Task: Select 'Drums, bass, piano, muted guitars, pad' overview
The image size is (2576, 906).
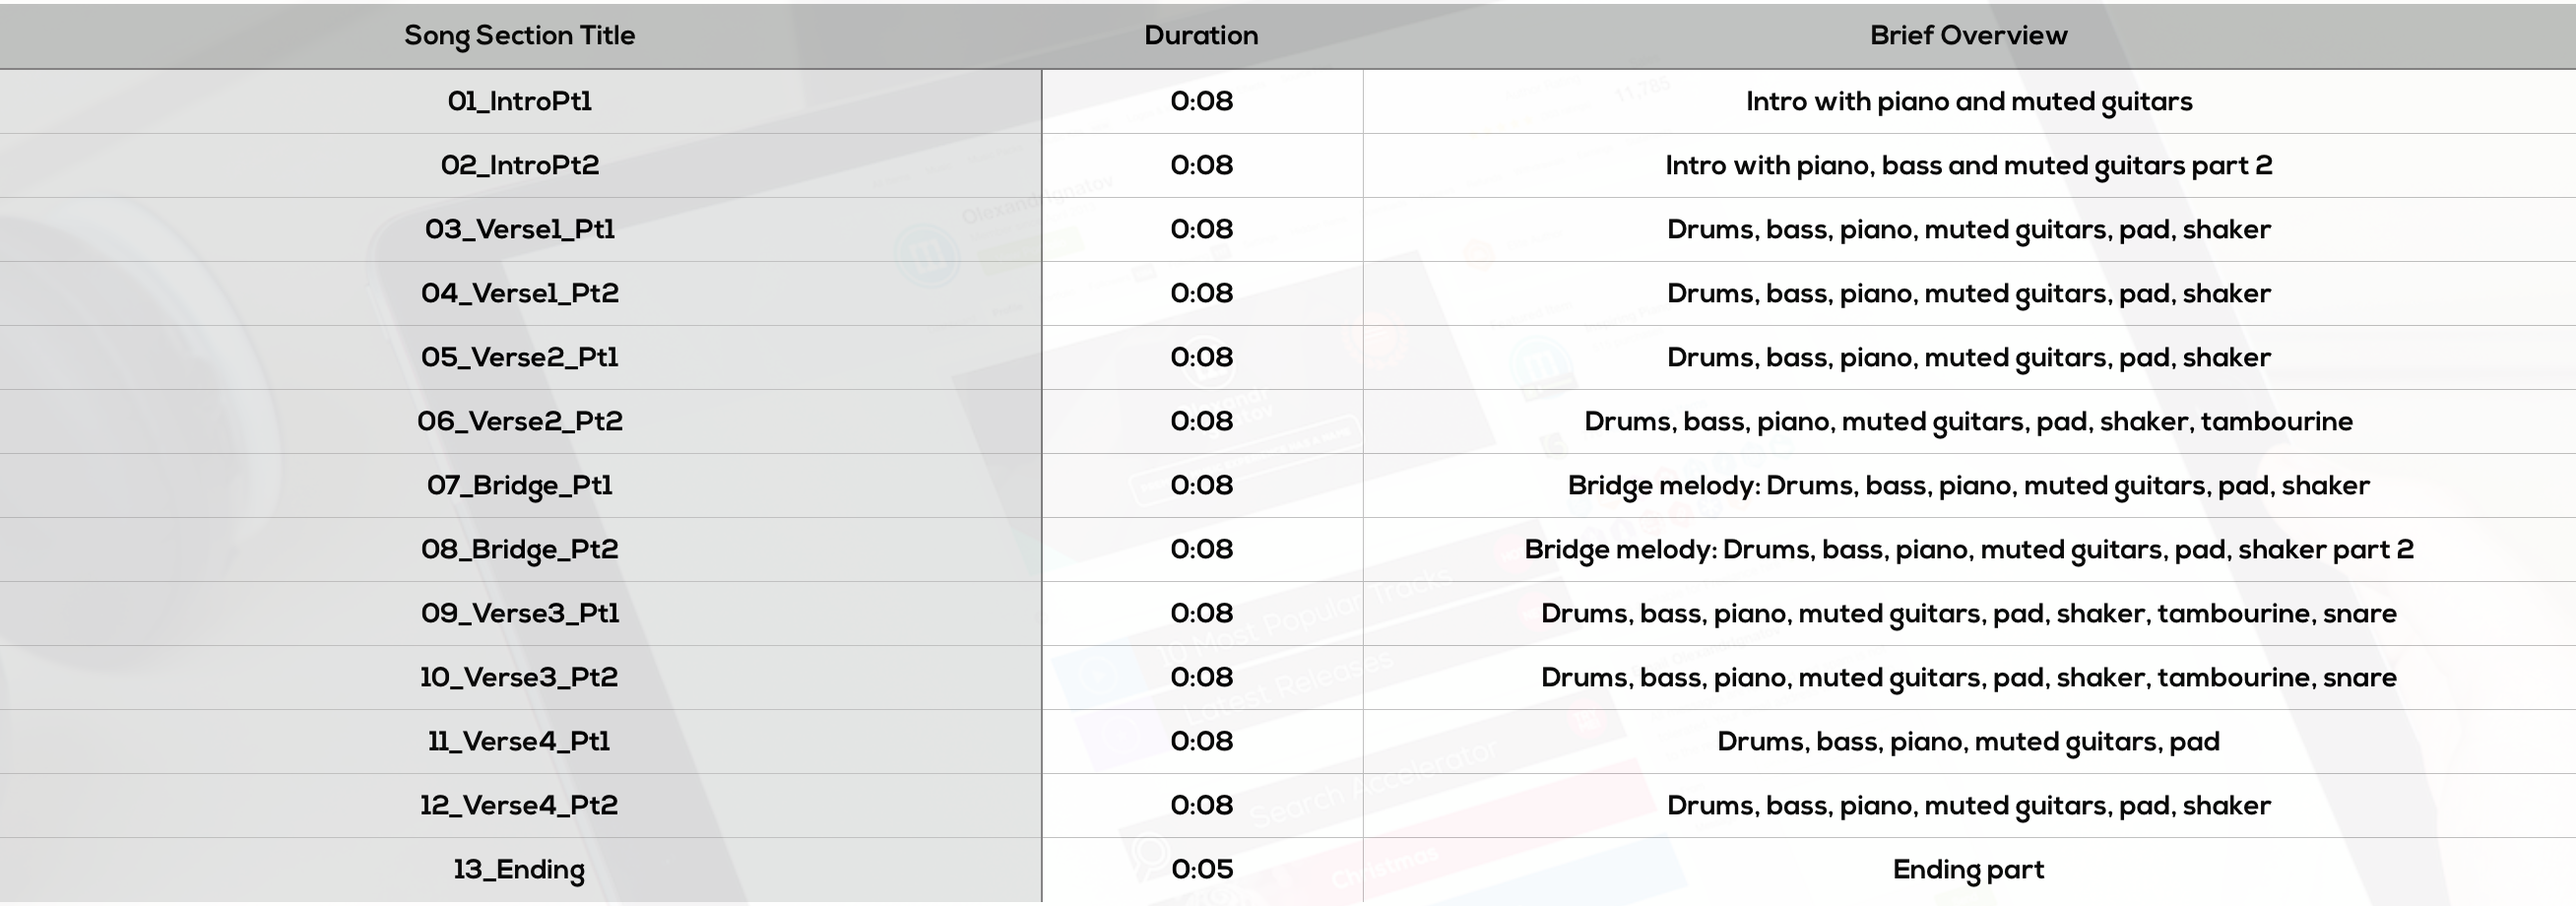Action: pyautogui.click(x=1968, y=742)
